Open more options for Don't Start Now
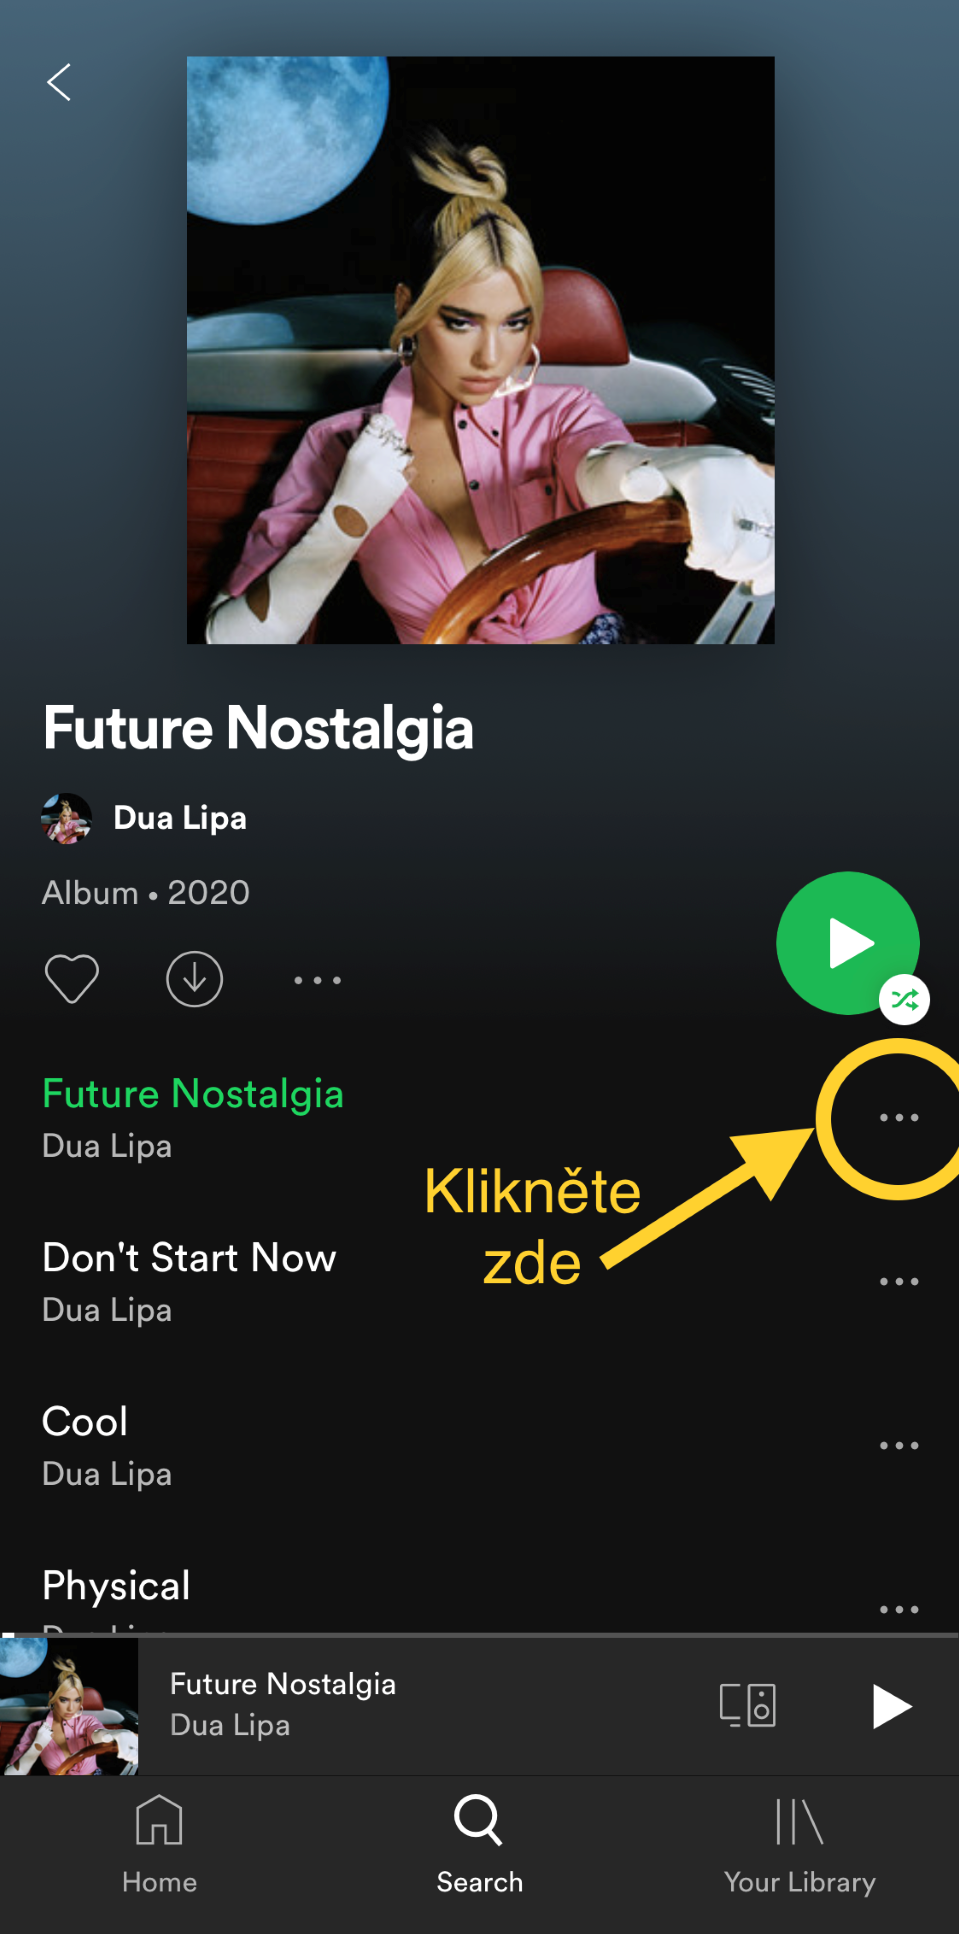Image resolution: width=959 pixels, height=1934 pixels. [x=899, y=1281]
